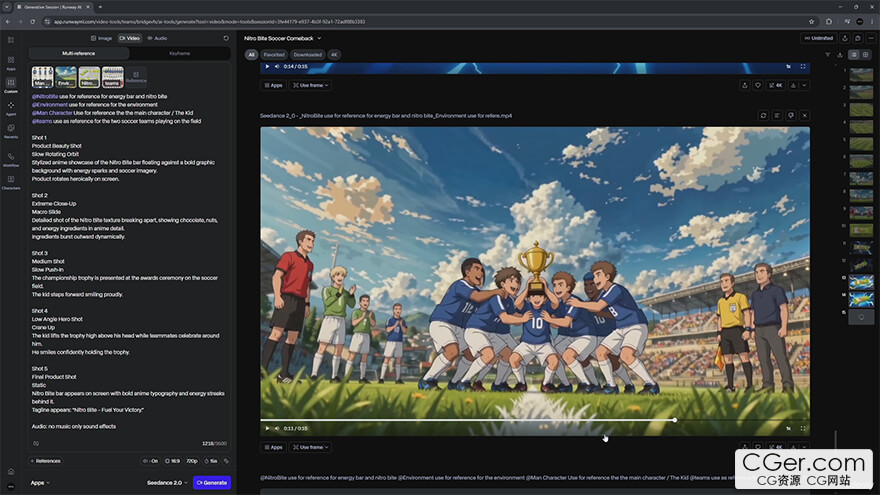The height and width of the screenshot is (495, 880).
Task: Open the Workflow sidebar icon
Action: click(x=11, y=159)
